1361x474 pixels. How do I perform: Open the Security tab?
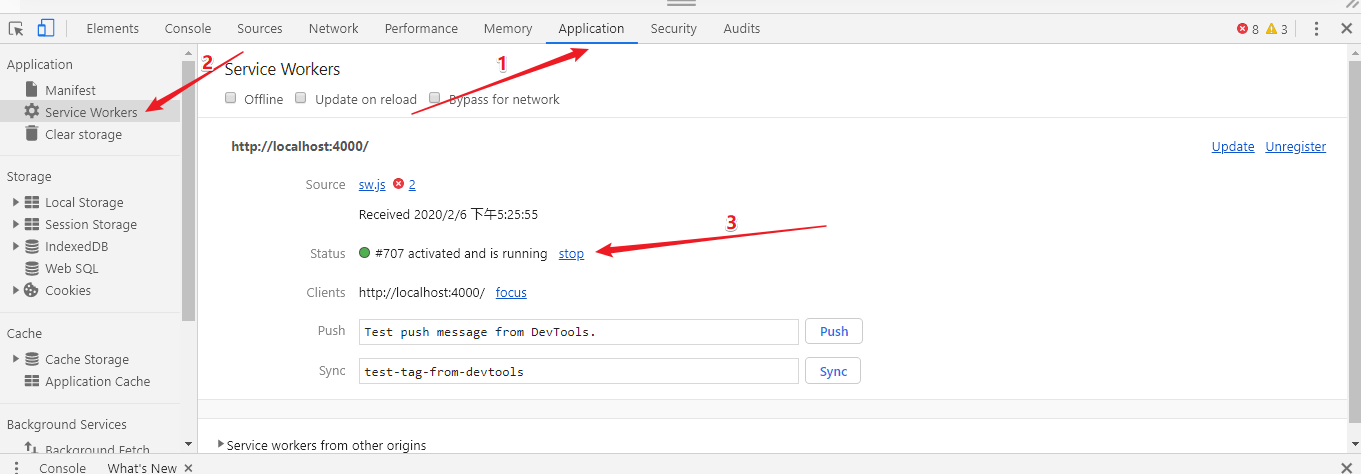[x=673, y=29]
